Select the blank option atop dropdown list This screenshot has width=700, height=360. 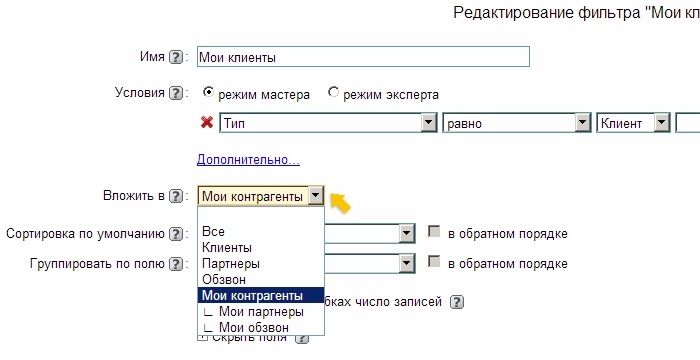coord(261,216)
